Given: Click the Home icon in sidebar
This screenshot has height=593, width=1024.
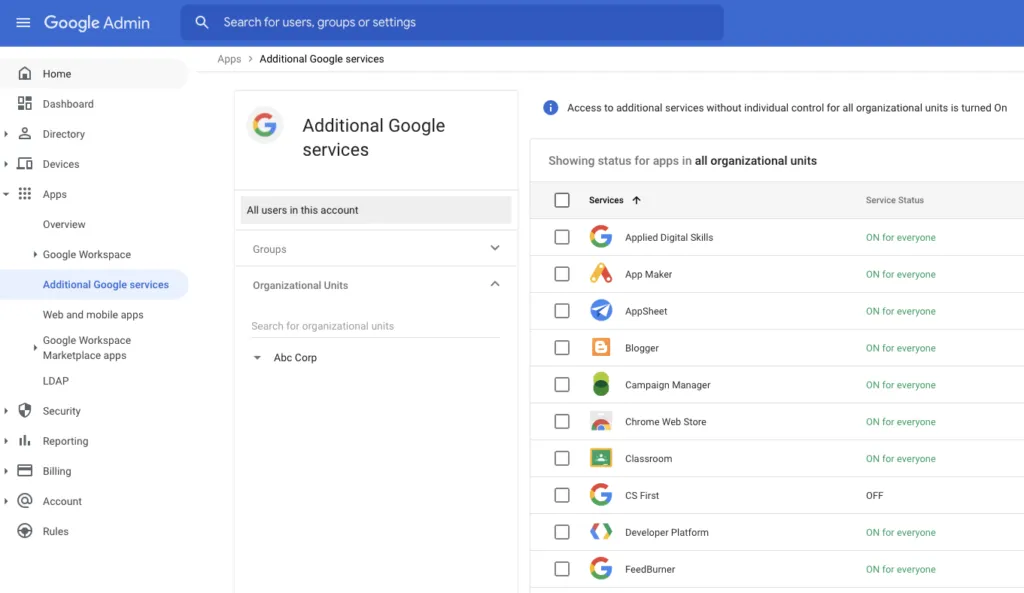Looking at the screenshot, I should [x=25, y=73].
